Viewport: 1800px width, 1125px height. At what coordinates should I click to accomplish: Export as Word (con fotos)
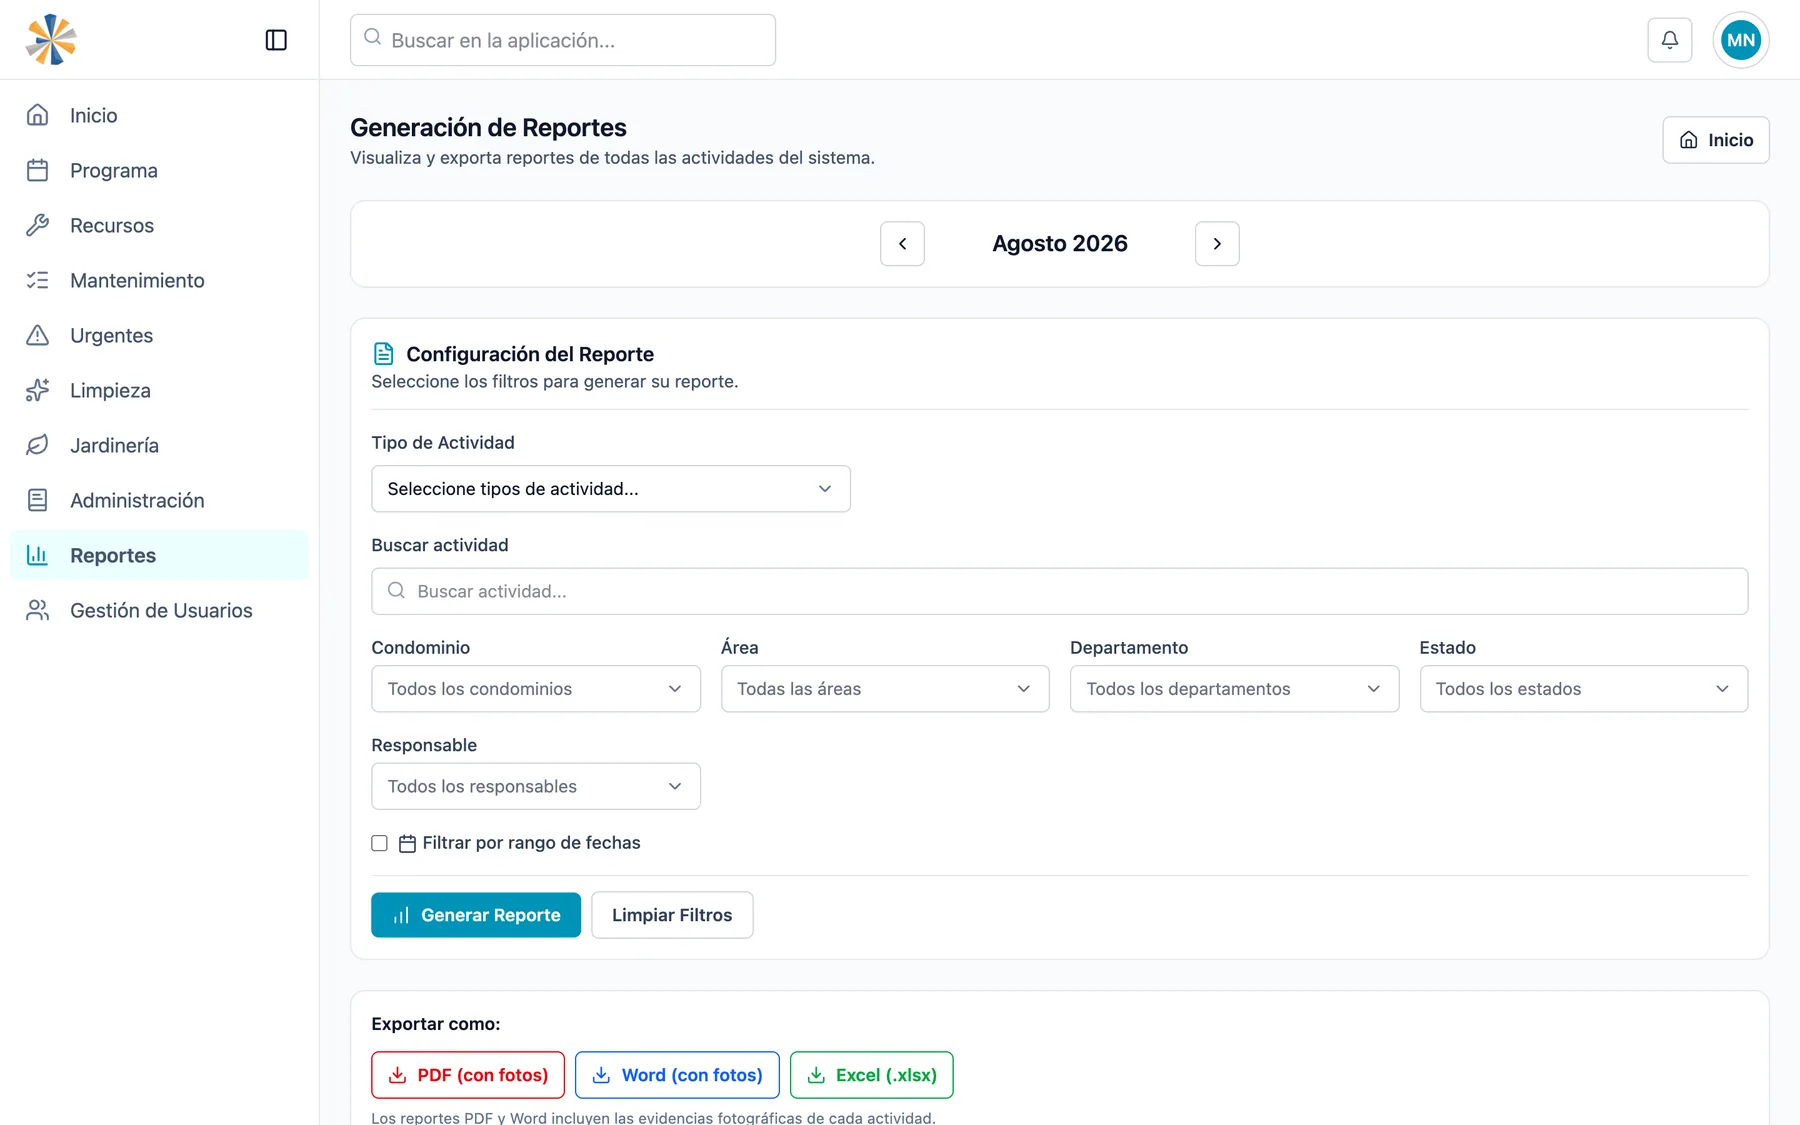pyautogui.click(x=677, y=1075)
